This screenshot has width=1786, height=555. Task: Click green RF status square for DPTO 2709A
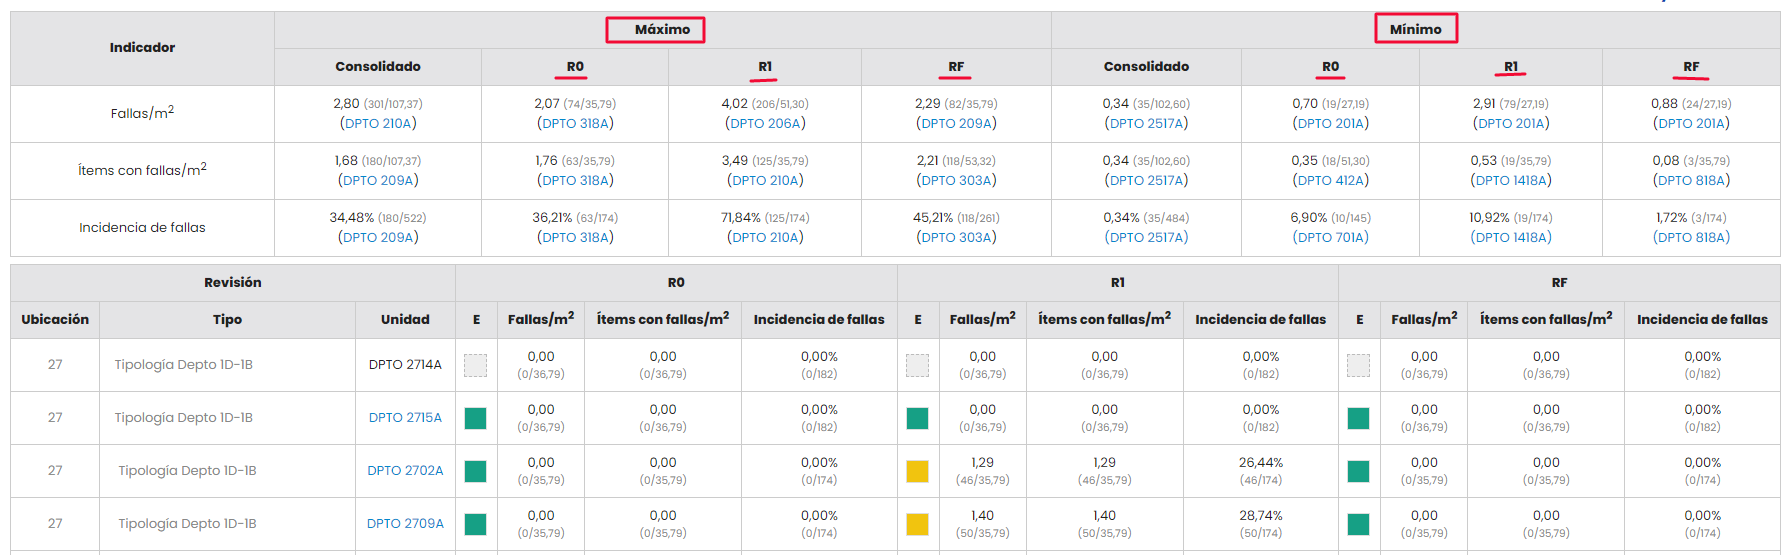(1358, 524)
